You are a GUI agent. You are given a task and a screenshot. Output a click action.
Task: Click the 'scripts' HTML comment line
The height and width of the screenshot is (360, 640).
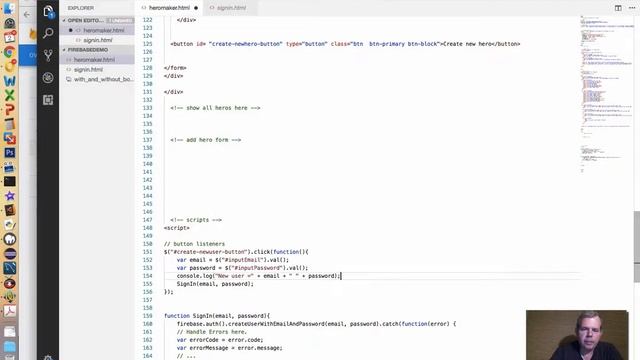click(196, 220)
